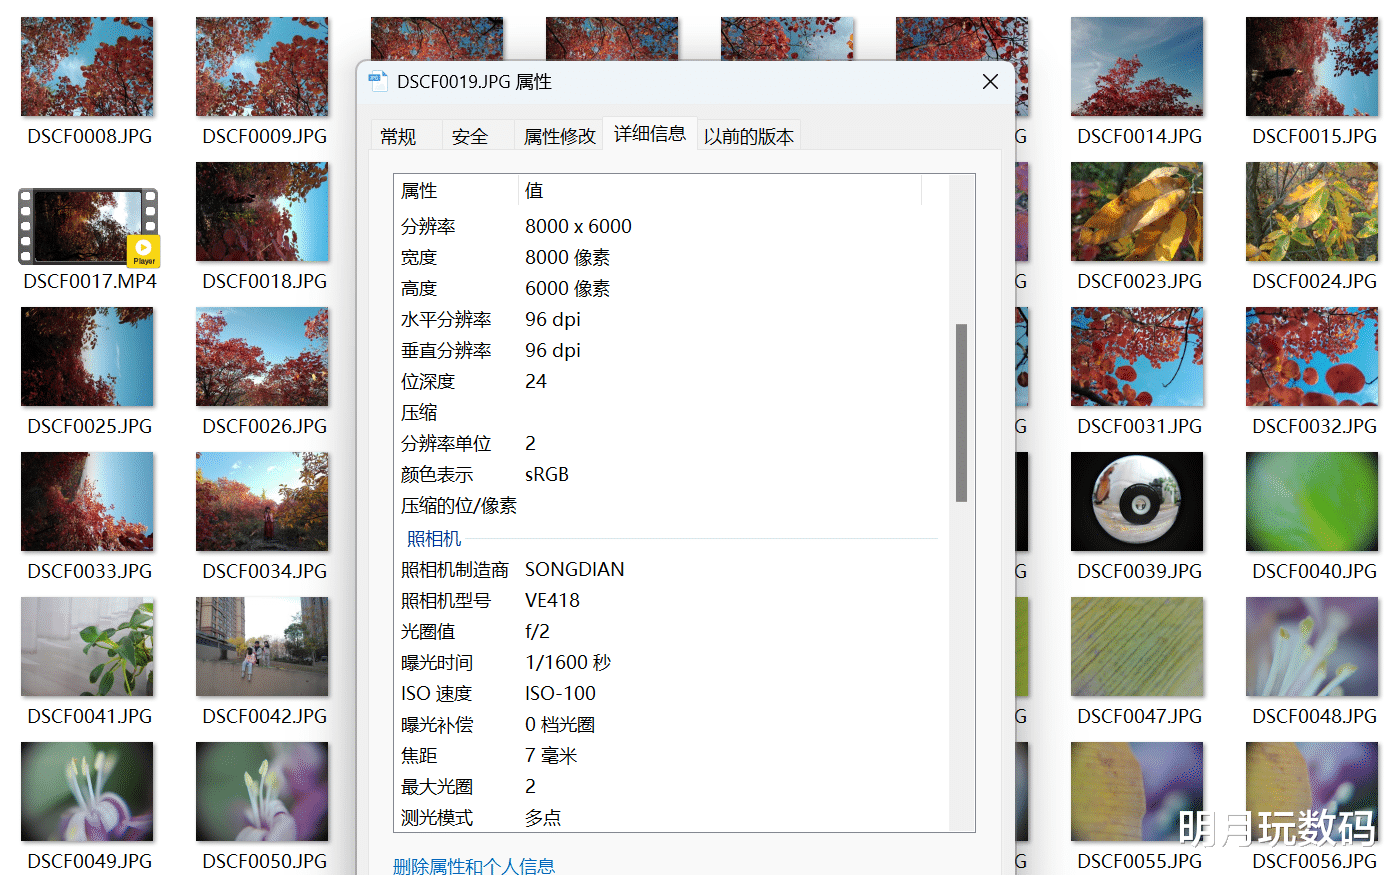Click the DSCF0050.JPG thumbnail
Screen dimensions: 1398x875
tap(262, 791)
